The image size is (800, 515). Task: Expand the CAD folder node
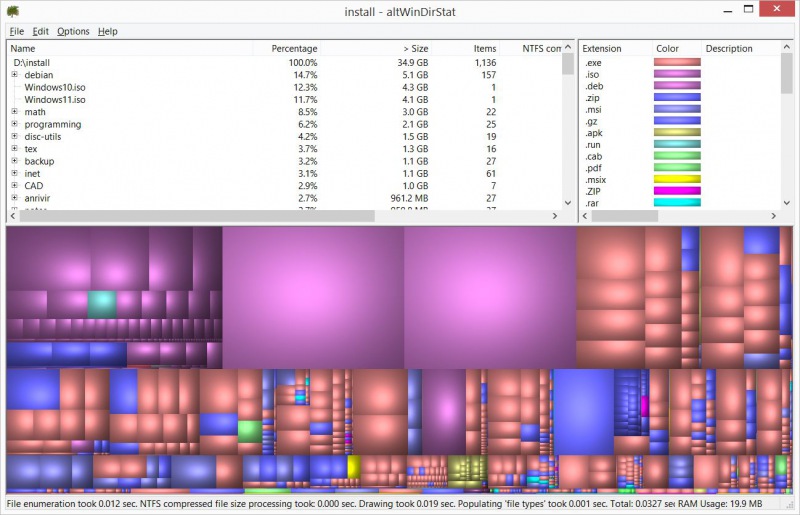point(14,186)
